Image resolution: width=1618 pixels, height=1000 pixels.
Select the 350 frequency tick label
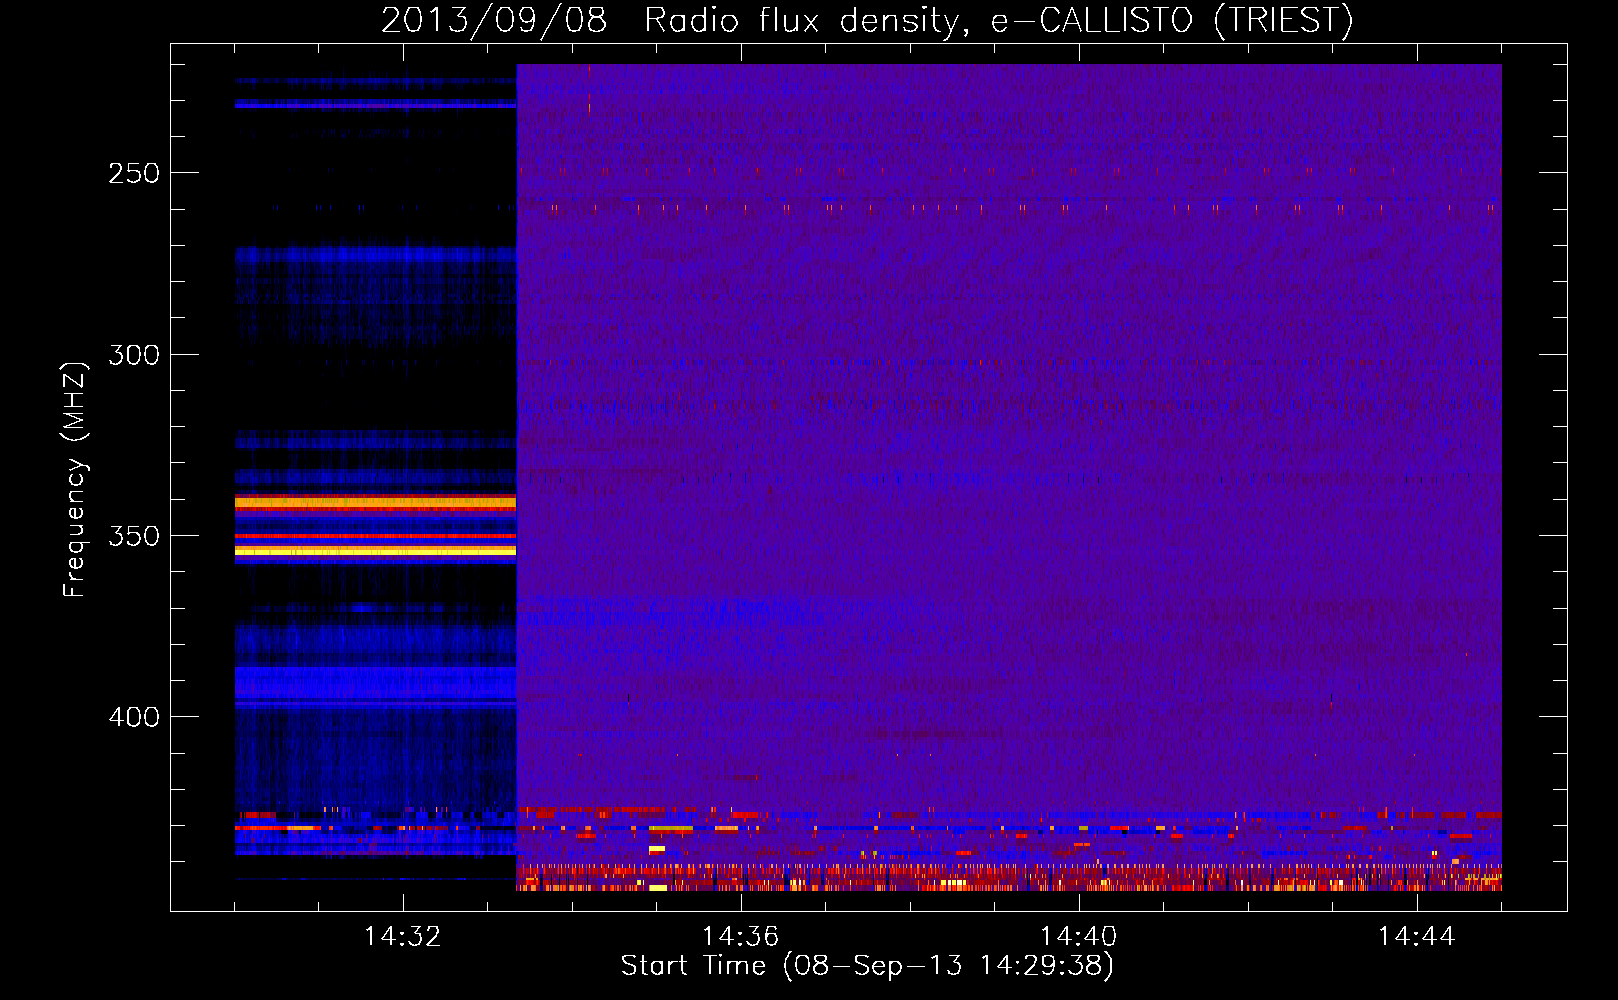[x=134, y=536]
